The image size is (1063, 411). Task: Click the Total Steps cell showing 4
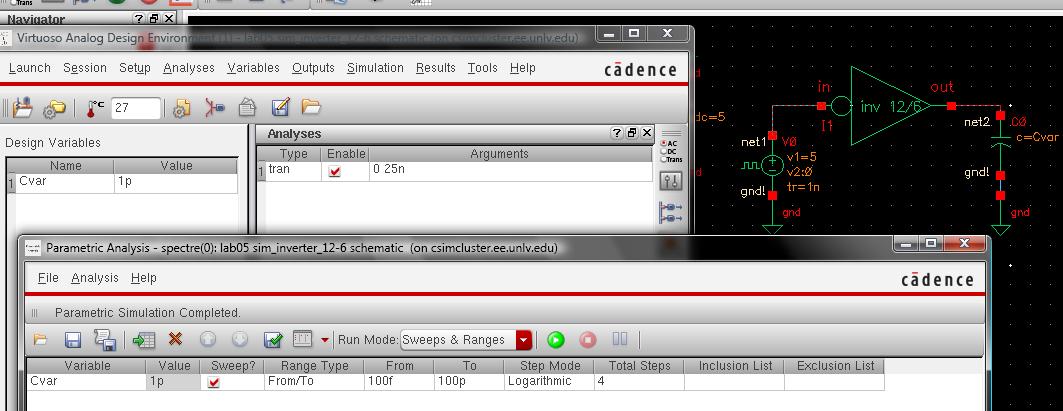pos(639,382)
